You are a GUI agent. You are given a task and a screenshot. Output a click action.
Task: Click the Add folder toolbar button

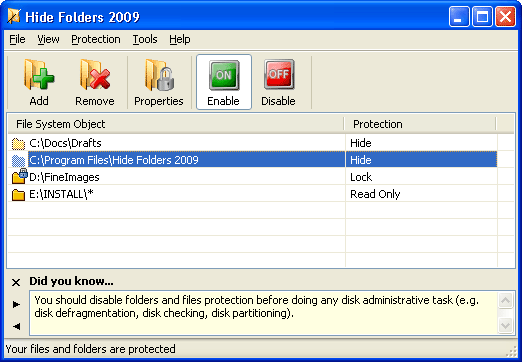click(39, 82)
